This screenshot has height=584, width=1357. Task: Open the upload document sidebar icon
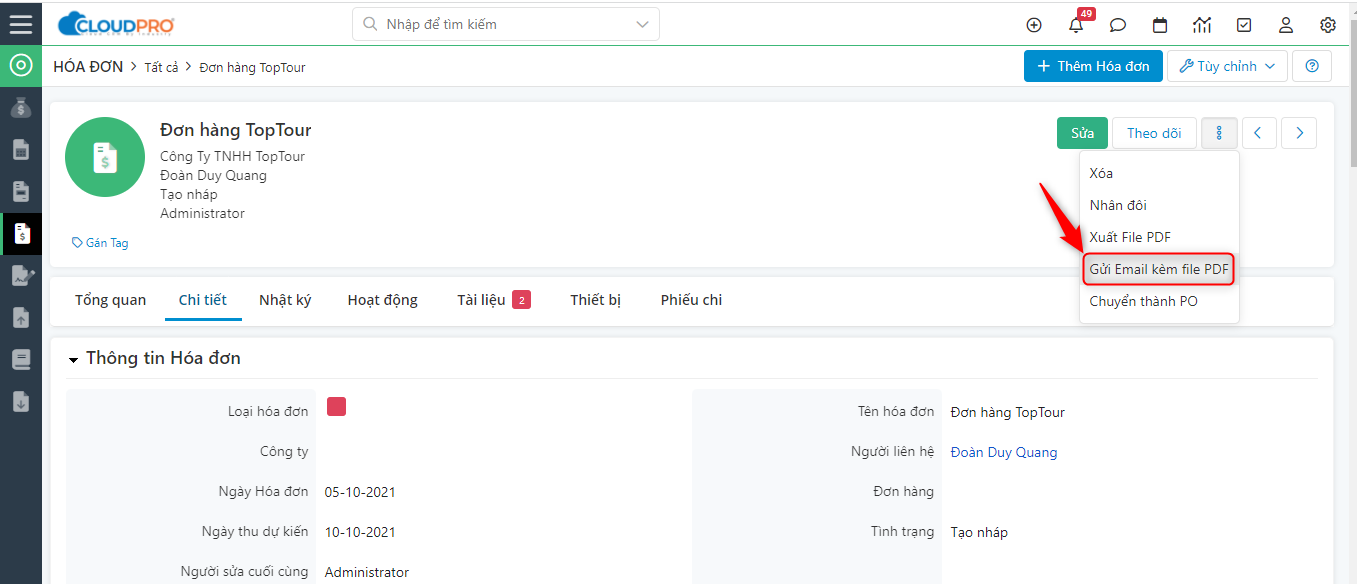pos(21,318)
